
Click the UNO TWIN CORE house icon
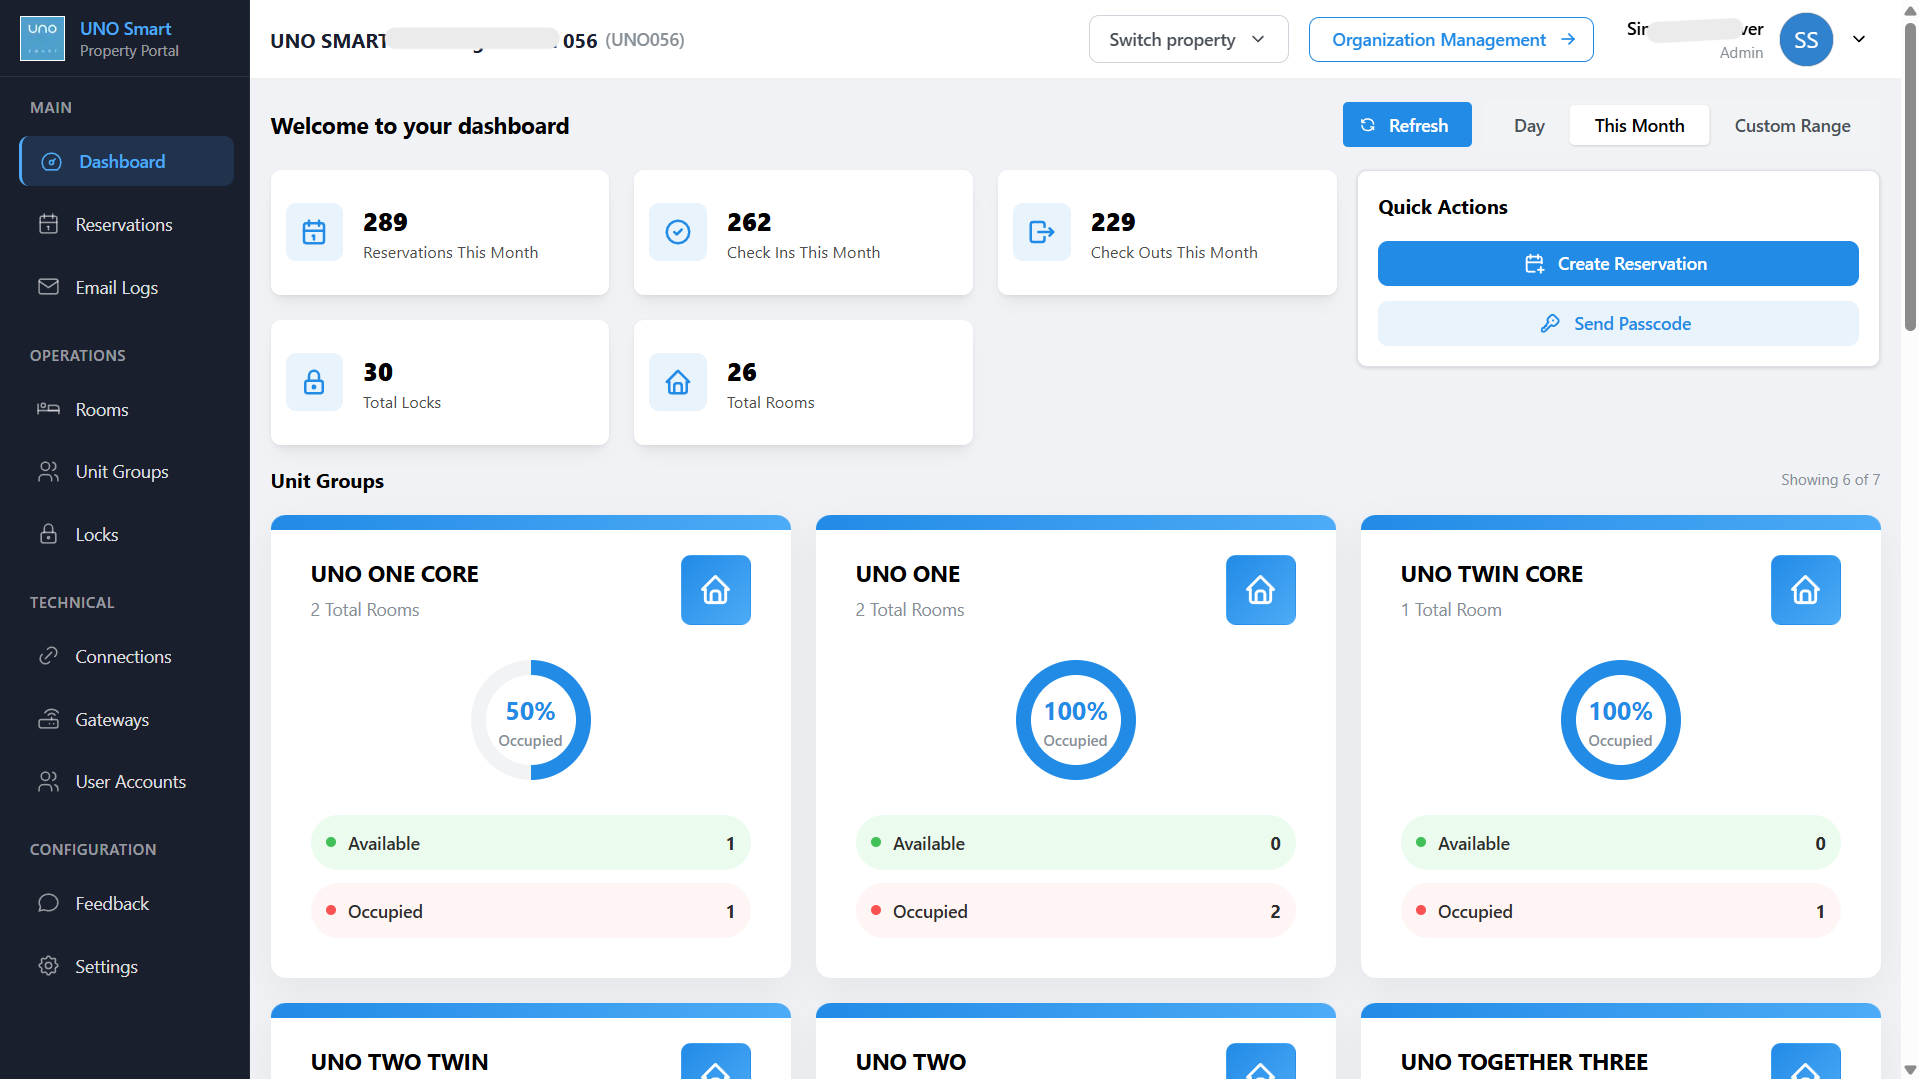[1806, 590]
